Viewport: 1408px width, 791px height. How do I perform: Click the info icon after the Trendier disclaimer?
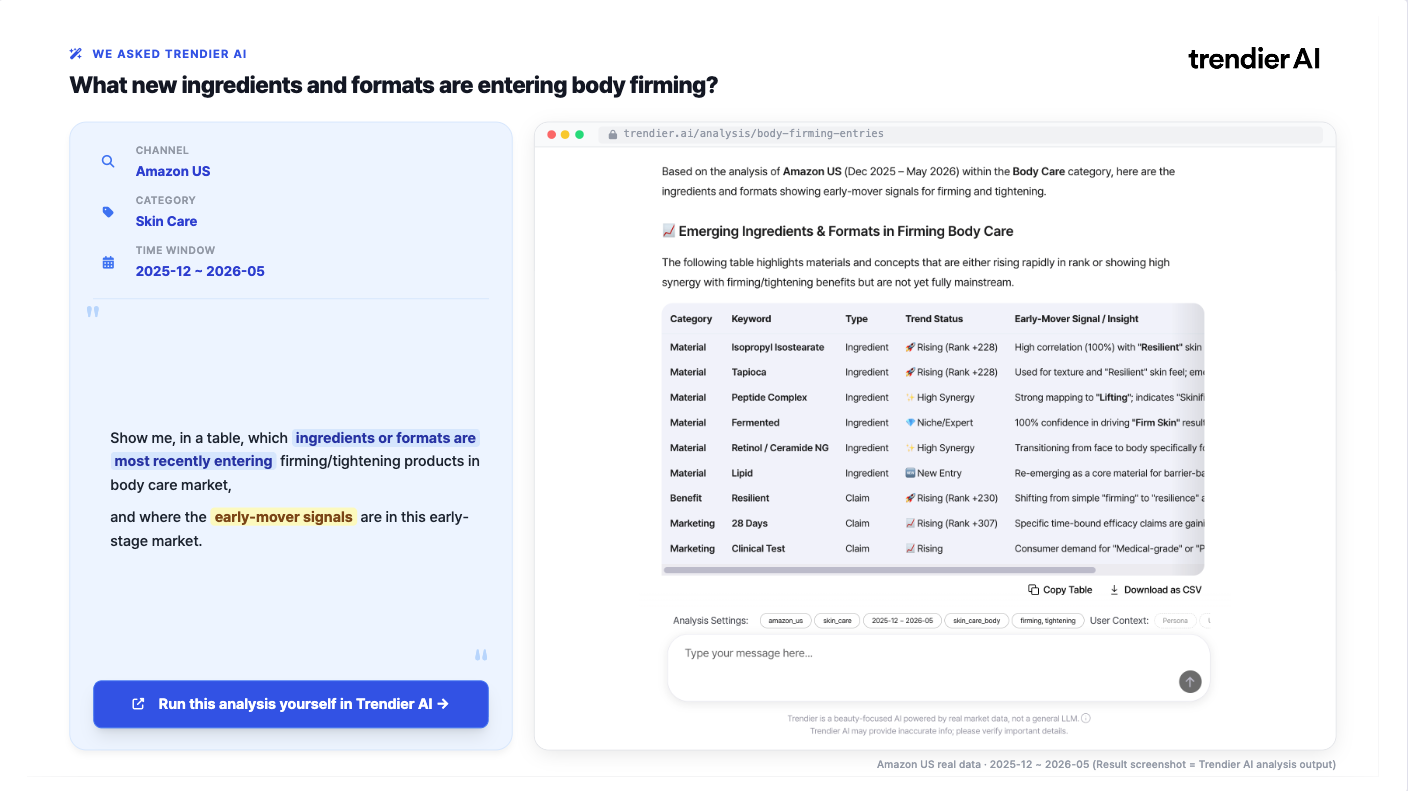[x=1086, y=718]
